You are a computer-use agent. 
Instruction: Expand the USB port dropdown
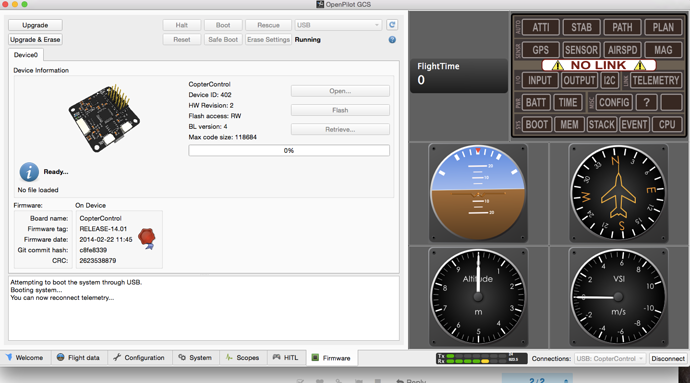coord(338,25)
